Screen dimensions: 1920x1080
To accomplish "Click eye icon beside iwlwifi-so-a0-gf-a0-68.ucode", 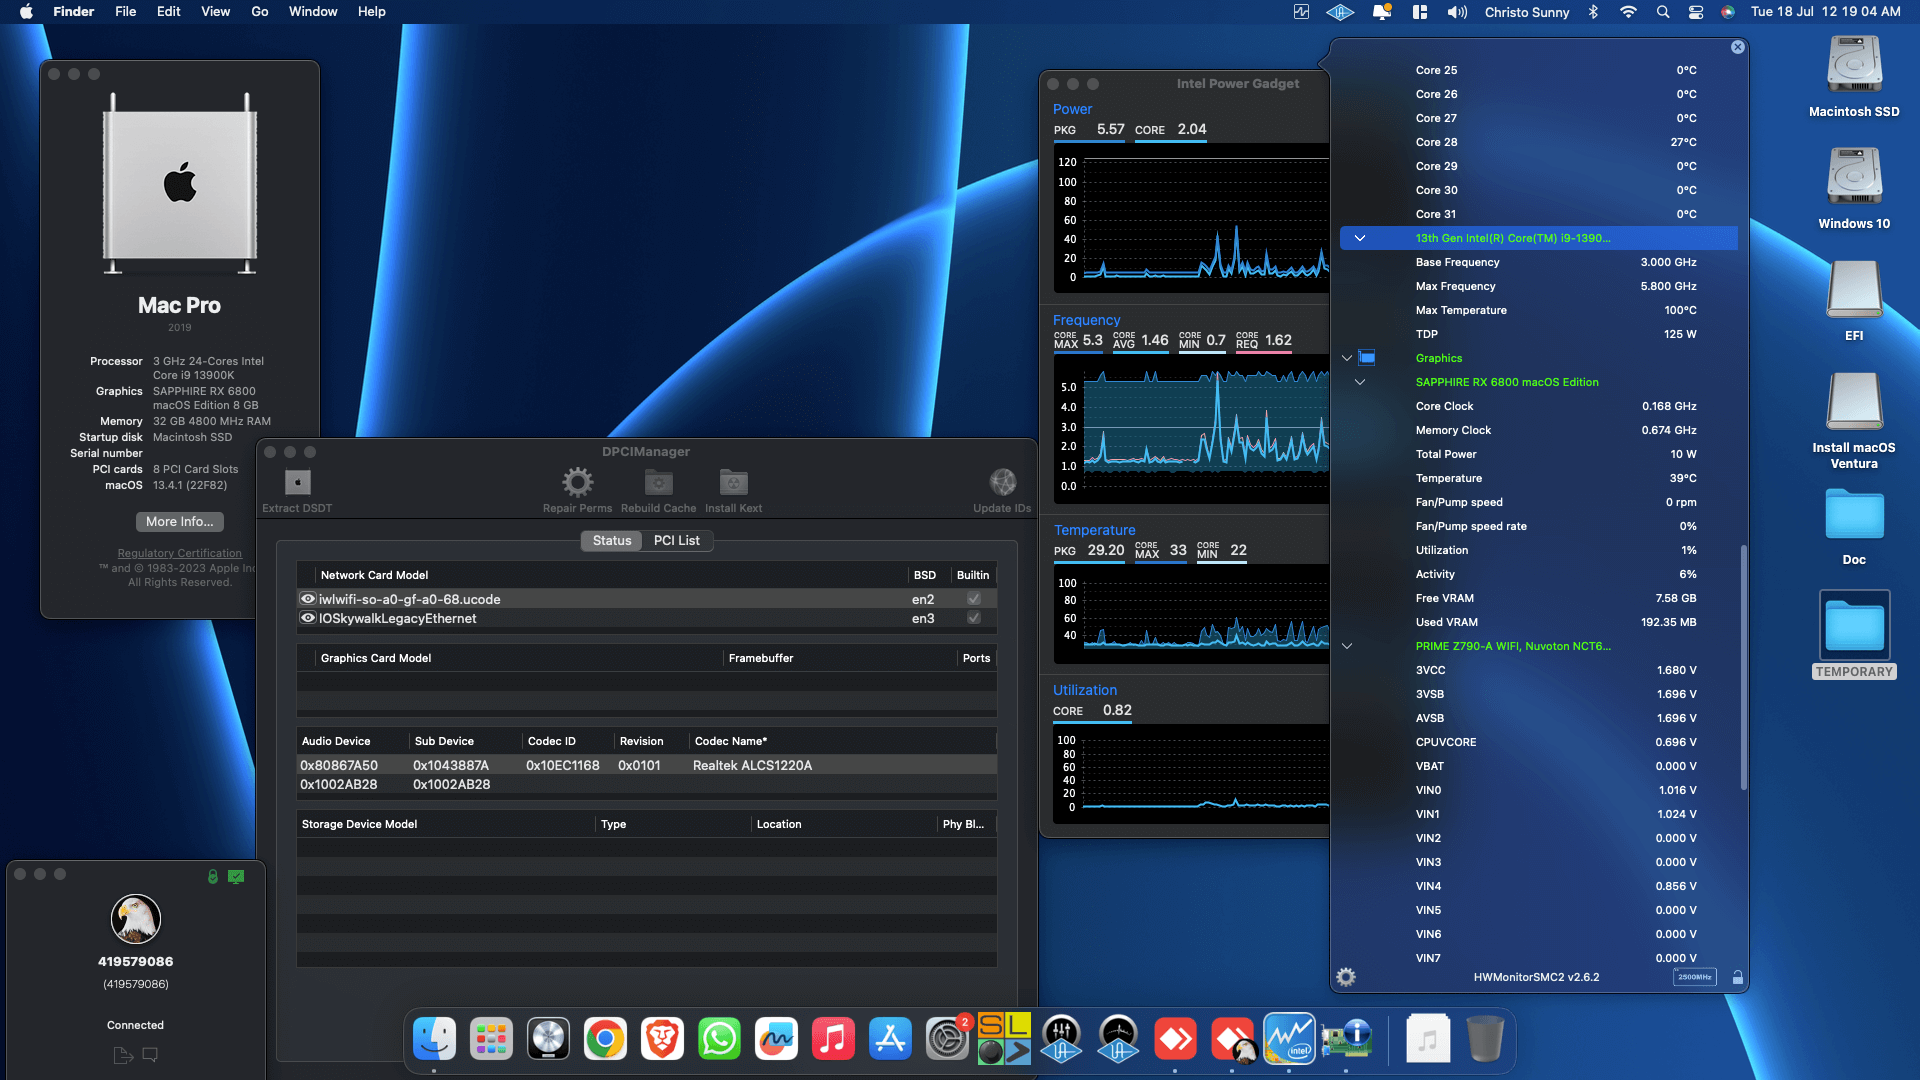I will coord(308,599).
